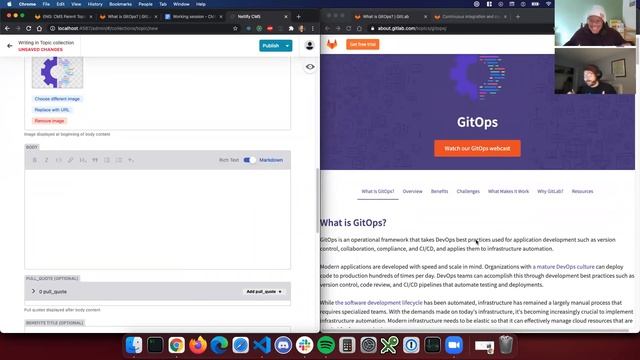Click the gear image thumbnail in the CMS

tap(58, 73)
